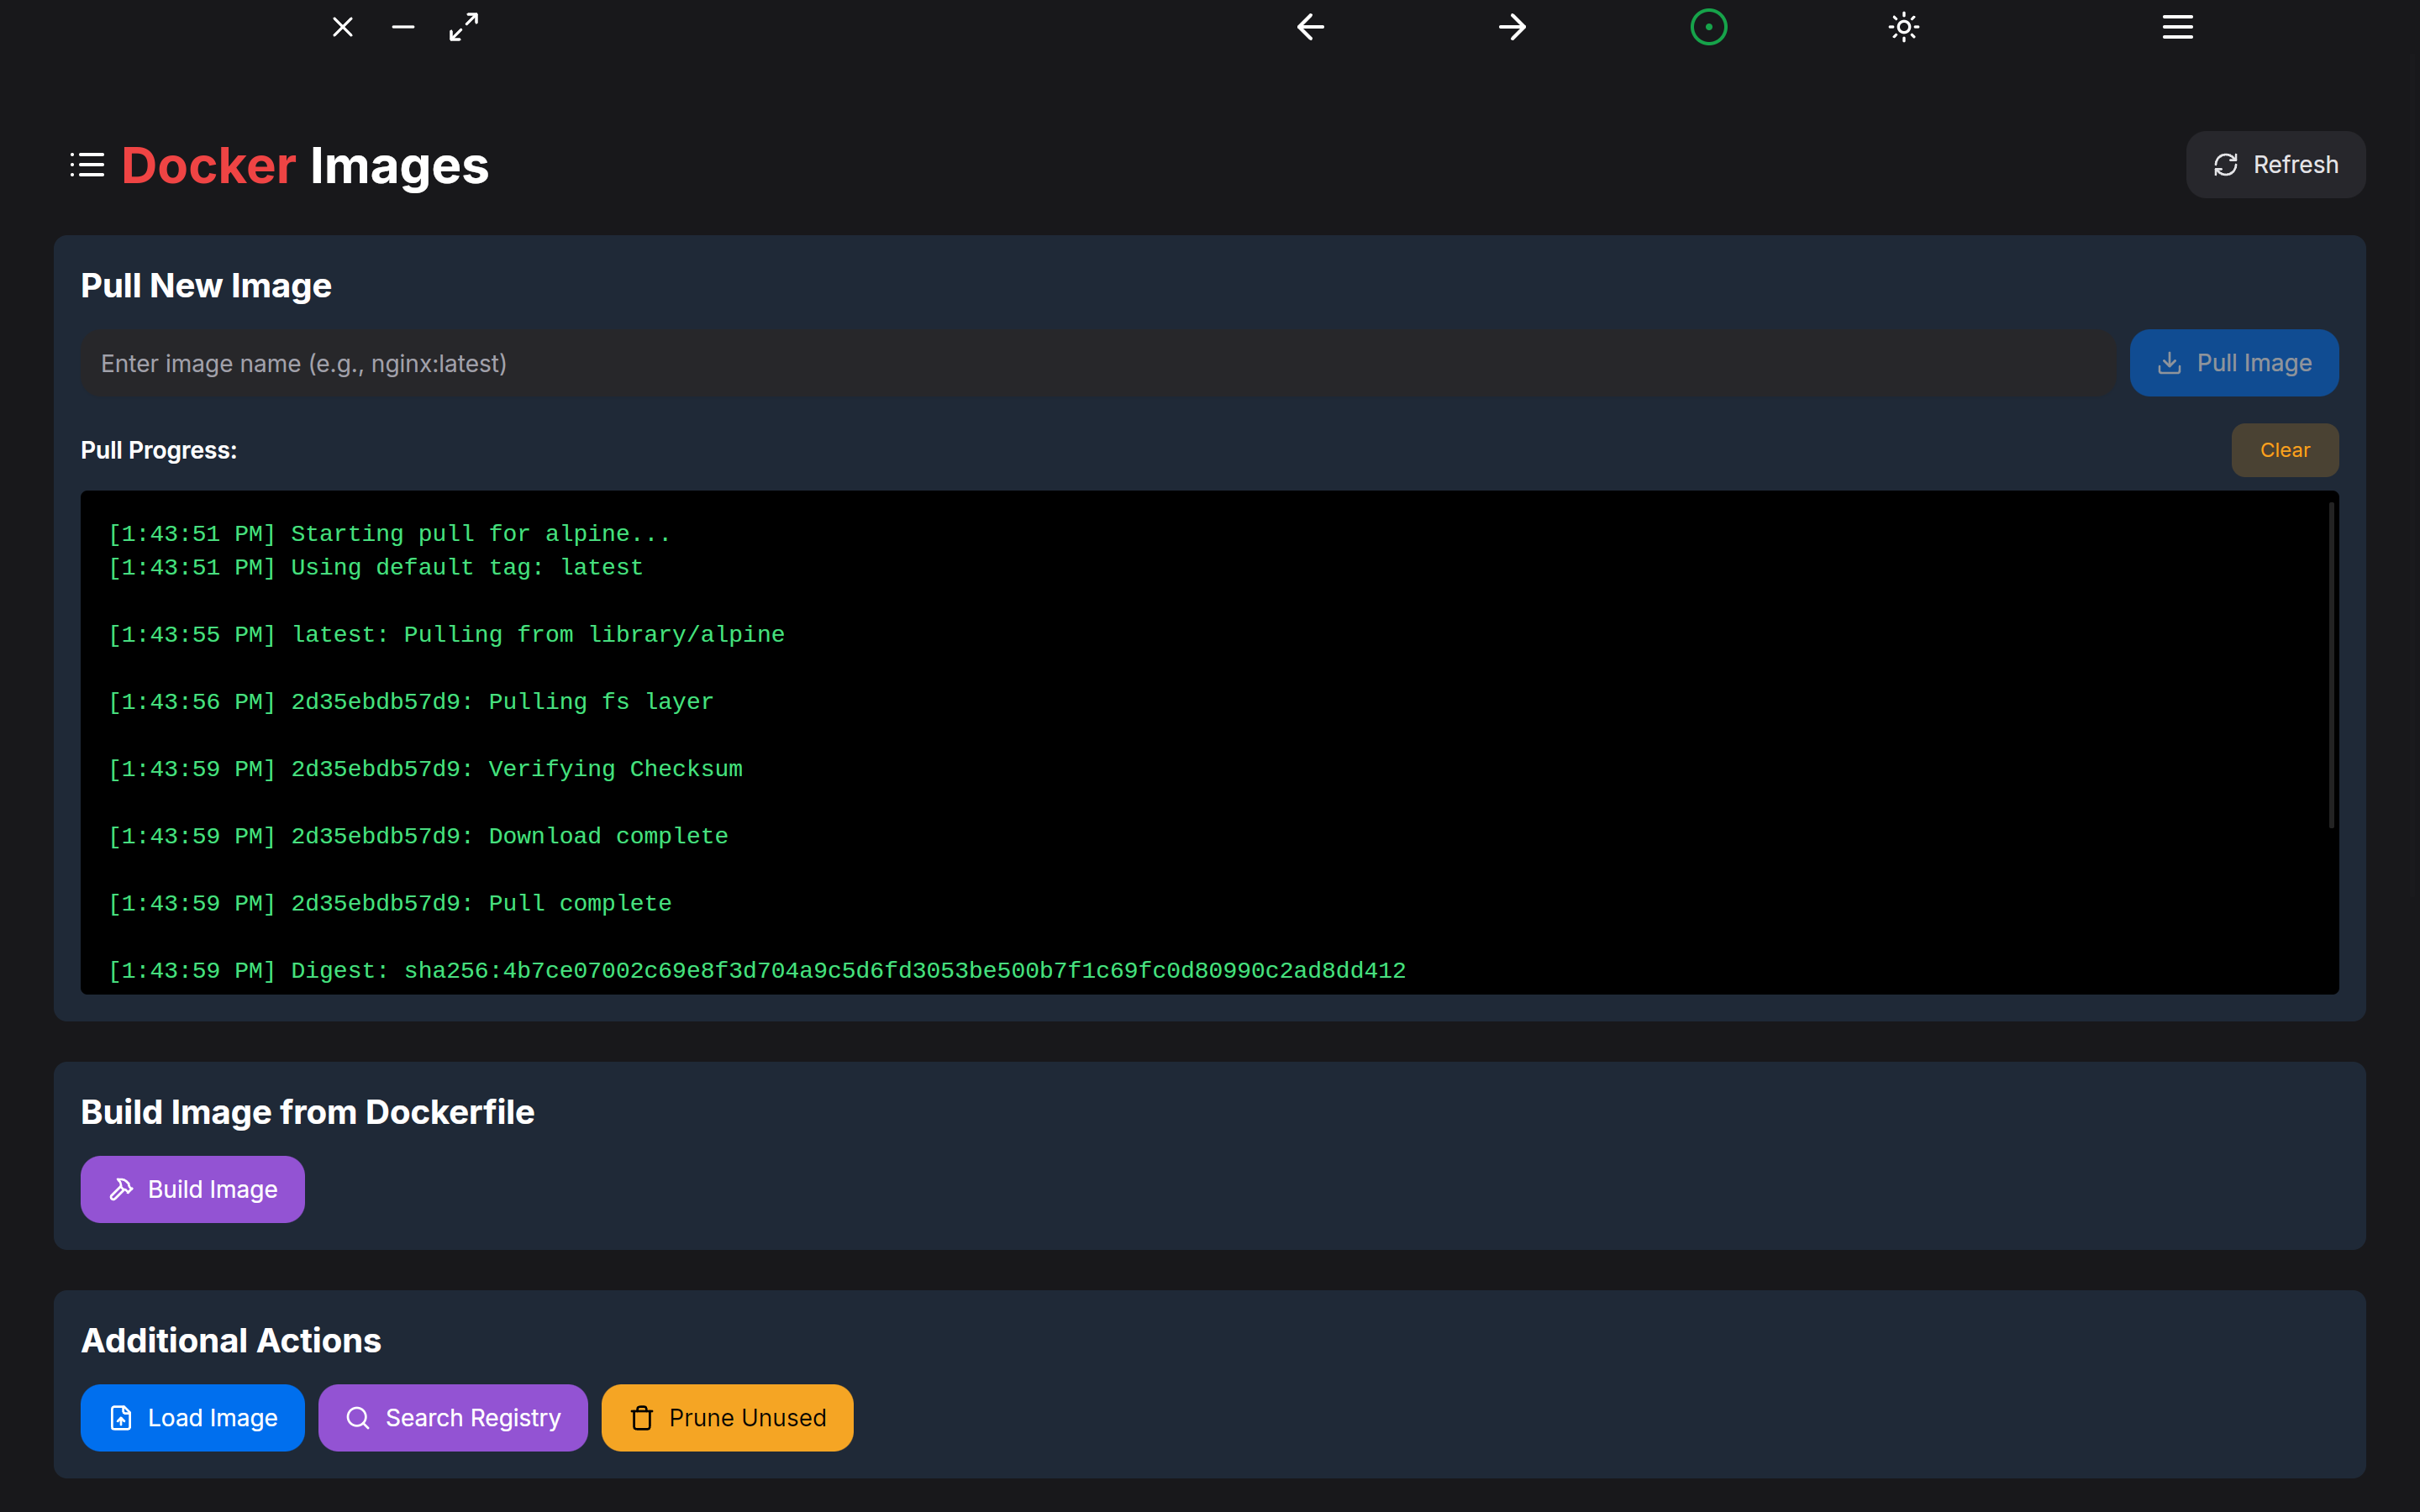Click the download icon on Pull Image

(x=2169, y=363)
